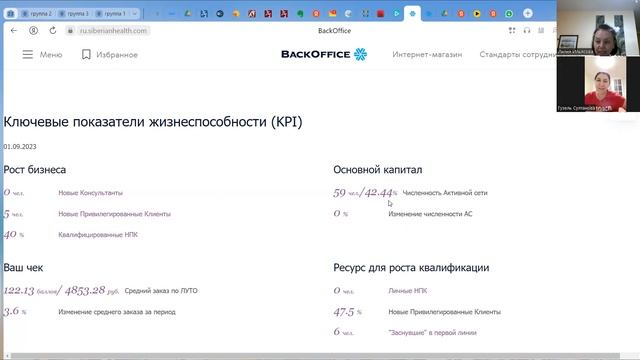Reload the page with the refresh icon
640x360 pixels.
53,31
